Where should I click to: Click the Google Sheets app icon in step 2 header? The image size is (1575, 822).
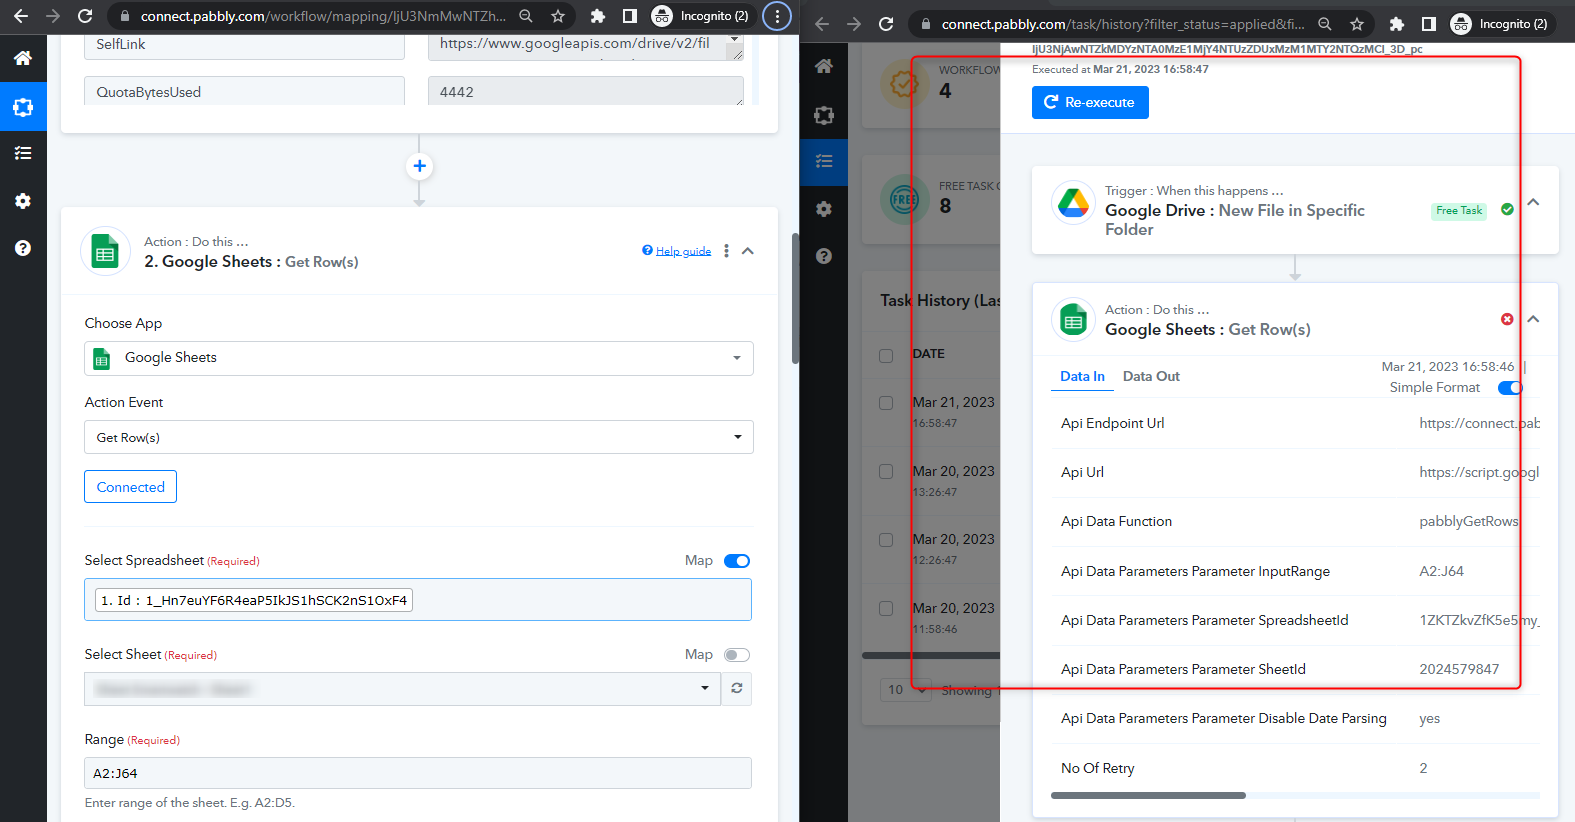105,252
